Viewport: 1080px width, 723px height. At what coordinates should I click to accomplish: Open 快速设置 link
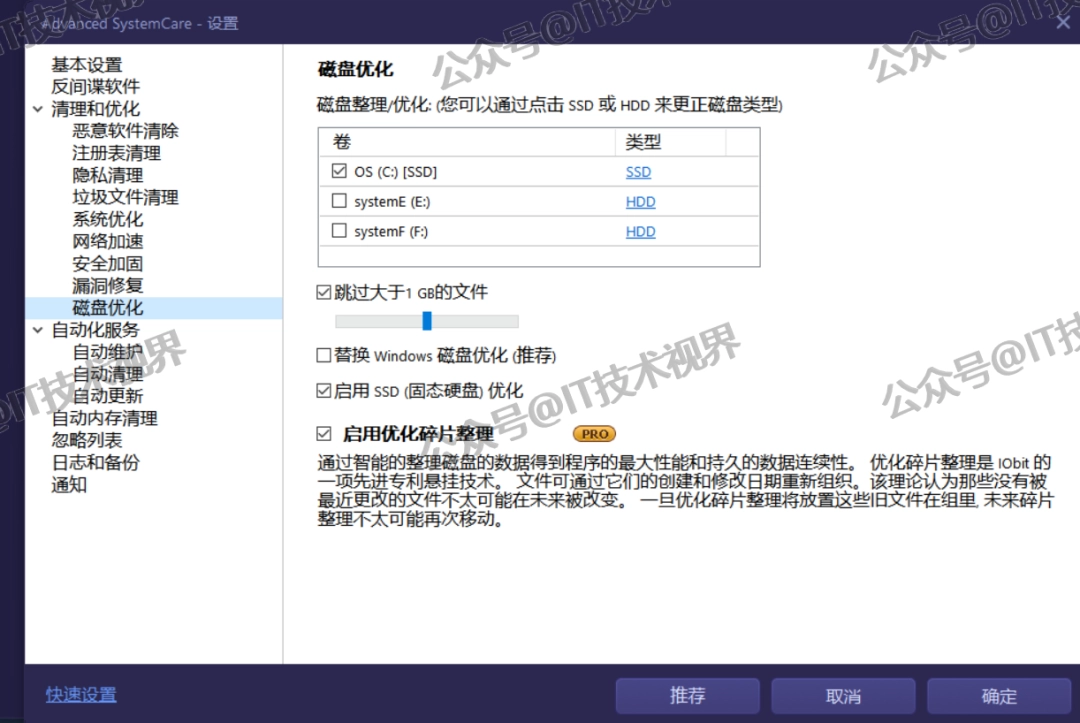81,695
